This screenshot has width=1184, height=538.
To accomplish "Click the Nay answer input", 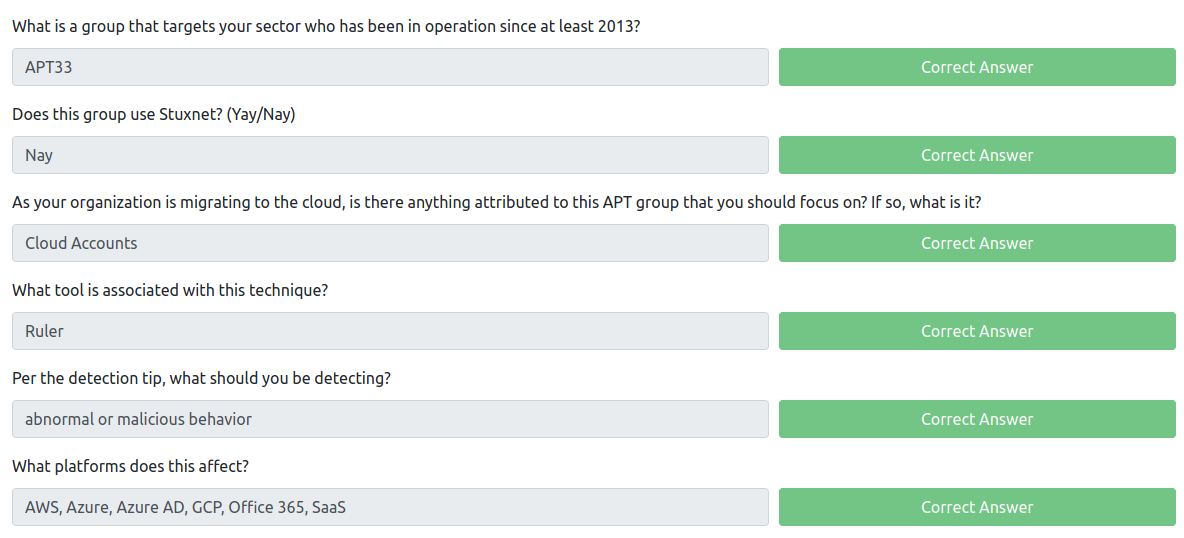I will tap(390, 155).
